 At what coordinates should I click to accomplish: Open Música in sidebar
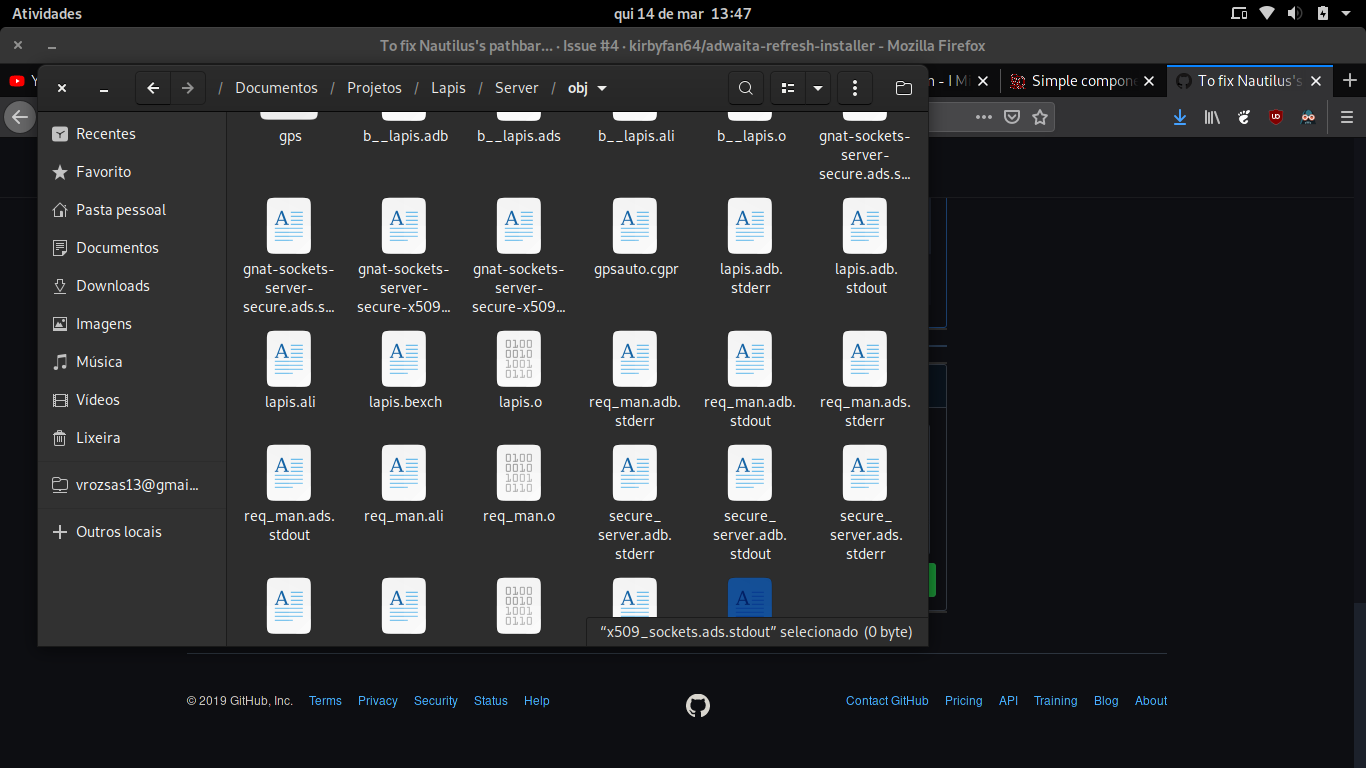coord(132,362)
